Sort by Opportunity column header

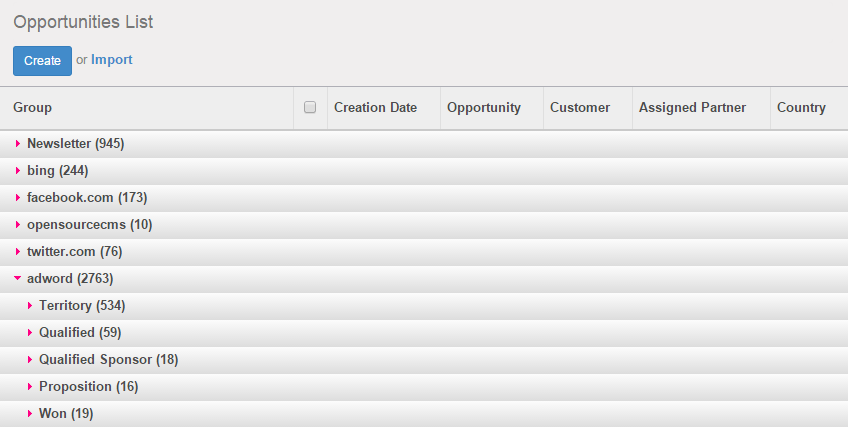pyautogui.click(x=484, y=108)
